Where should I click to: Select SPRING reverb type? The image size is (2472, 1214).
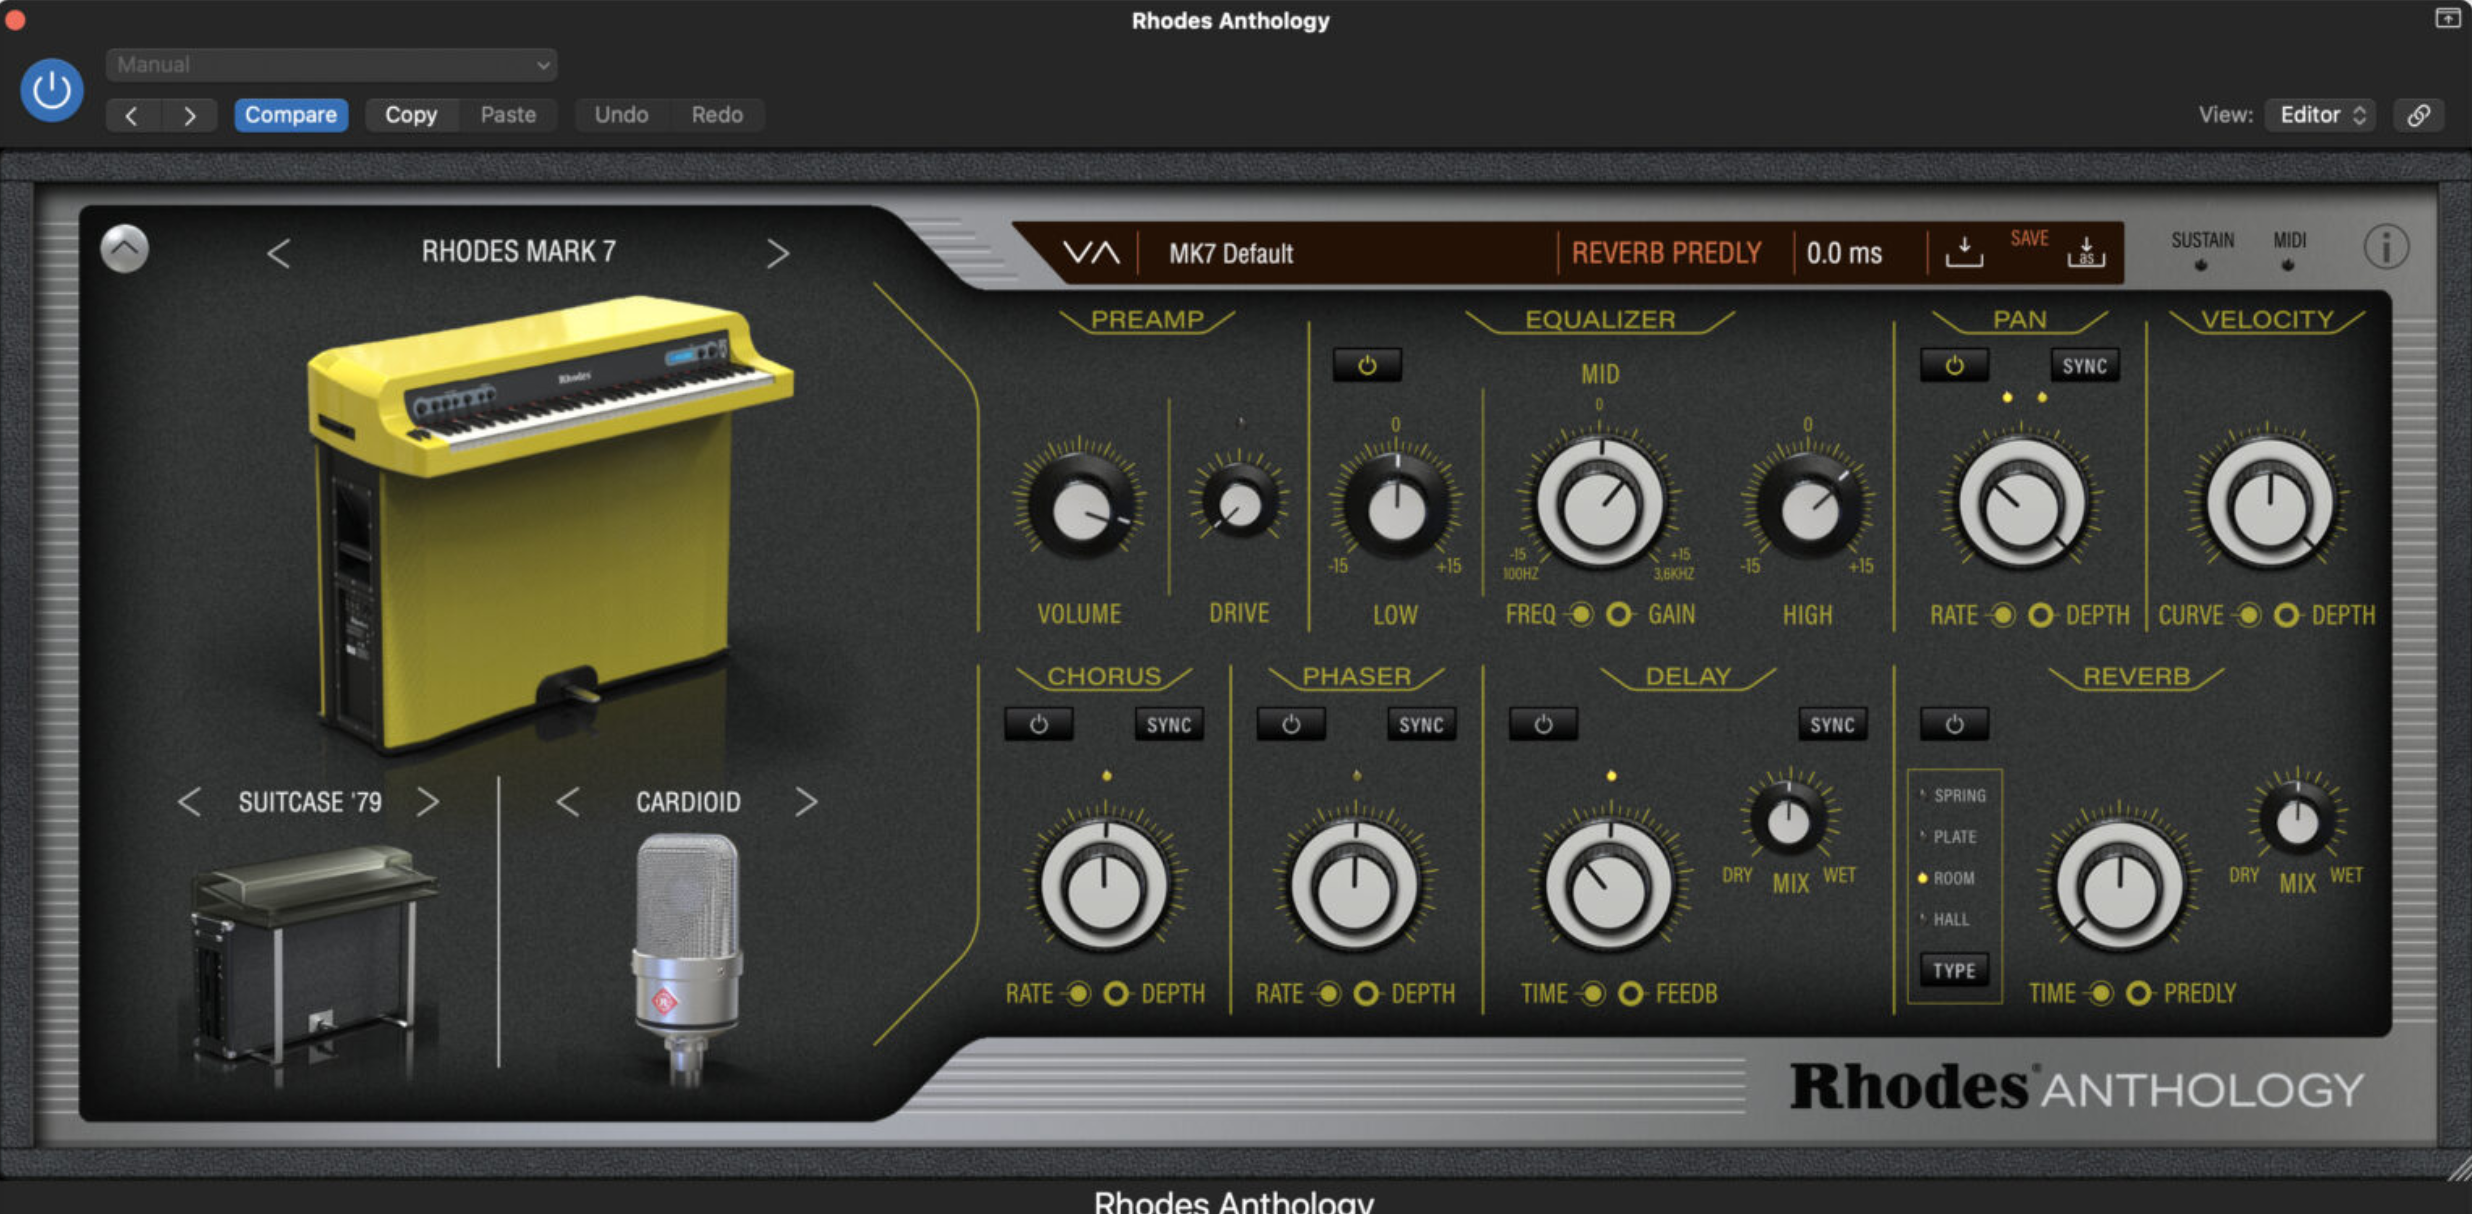coord(1954,795)
